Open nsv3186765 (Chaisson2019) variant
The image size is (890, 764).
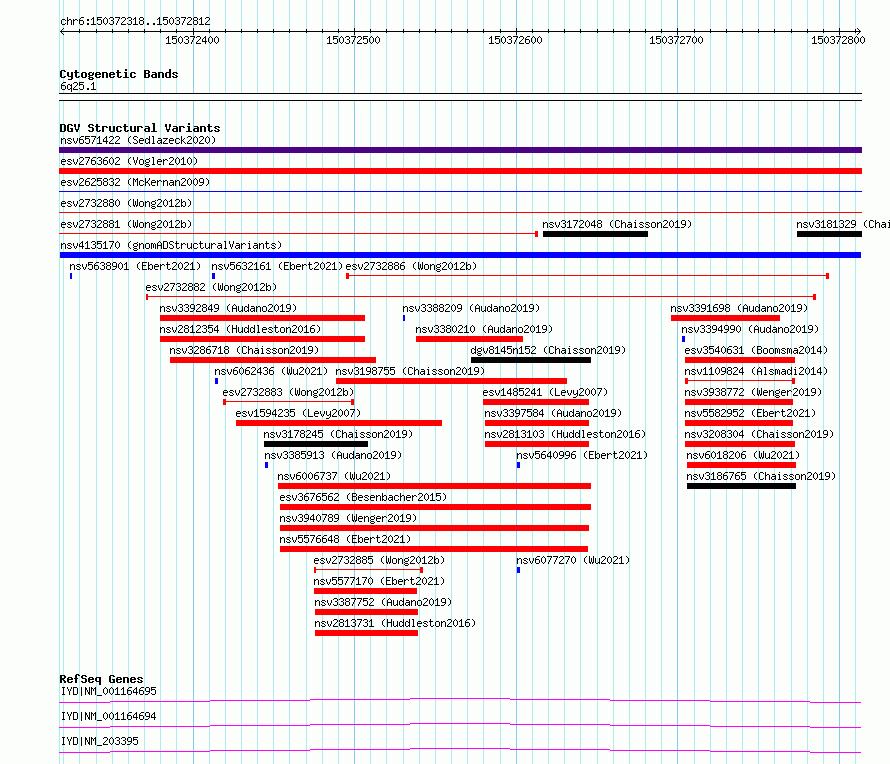[x=761, y=476]
